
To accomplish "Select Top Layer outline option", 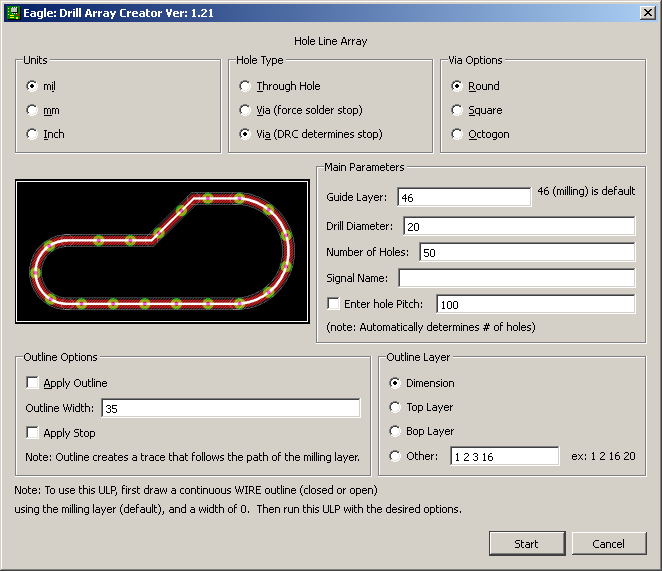I will (x=395, y=407).
